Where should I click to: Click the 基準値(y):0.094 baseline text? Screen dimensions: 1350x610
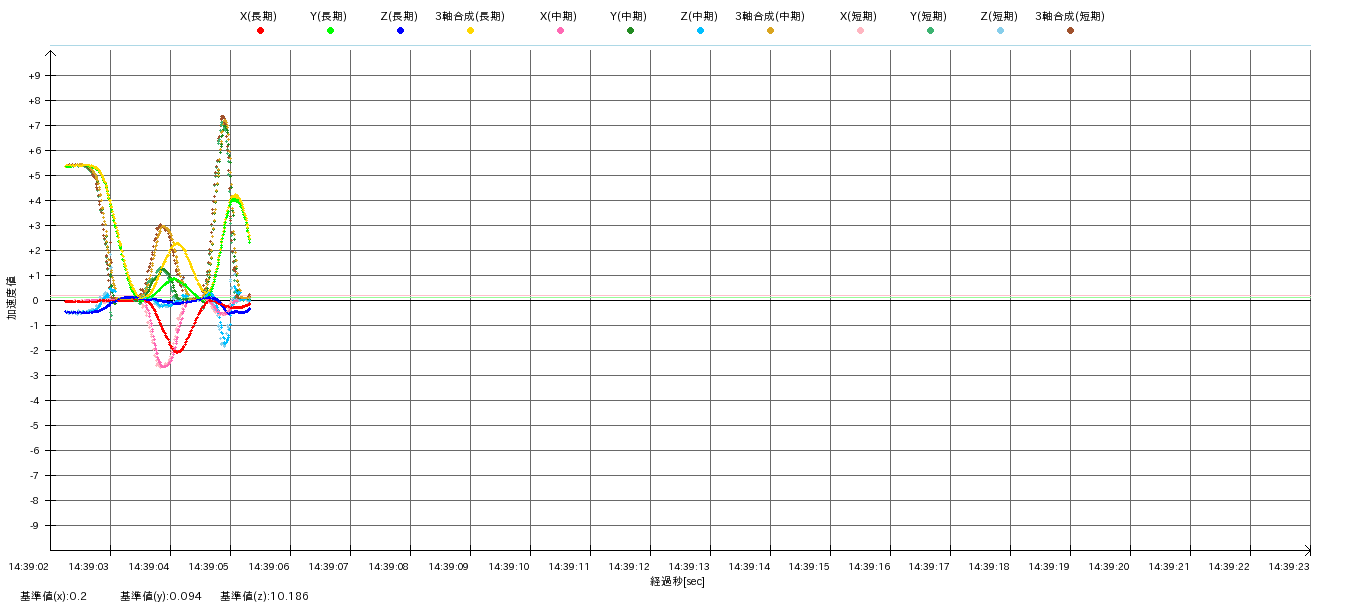click(x=160, y=596)
